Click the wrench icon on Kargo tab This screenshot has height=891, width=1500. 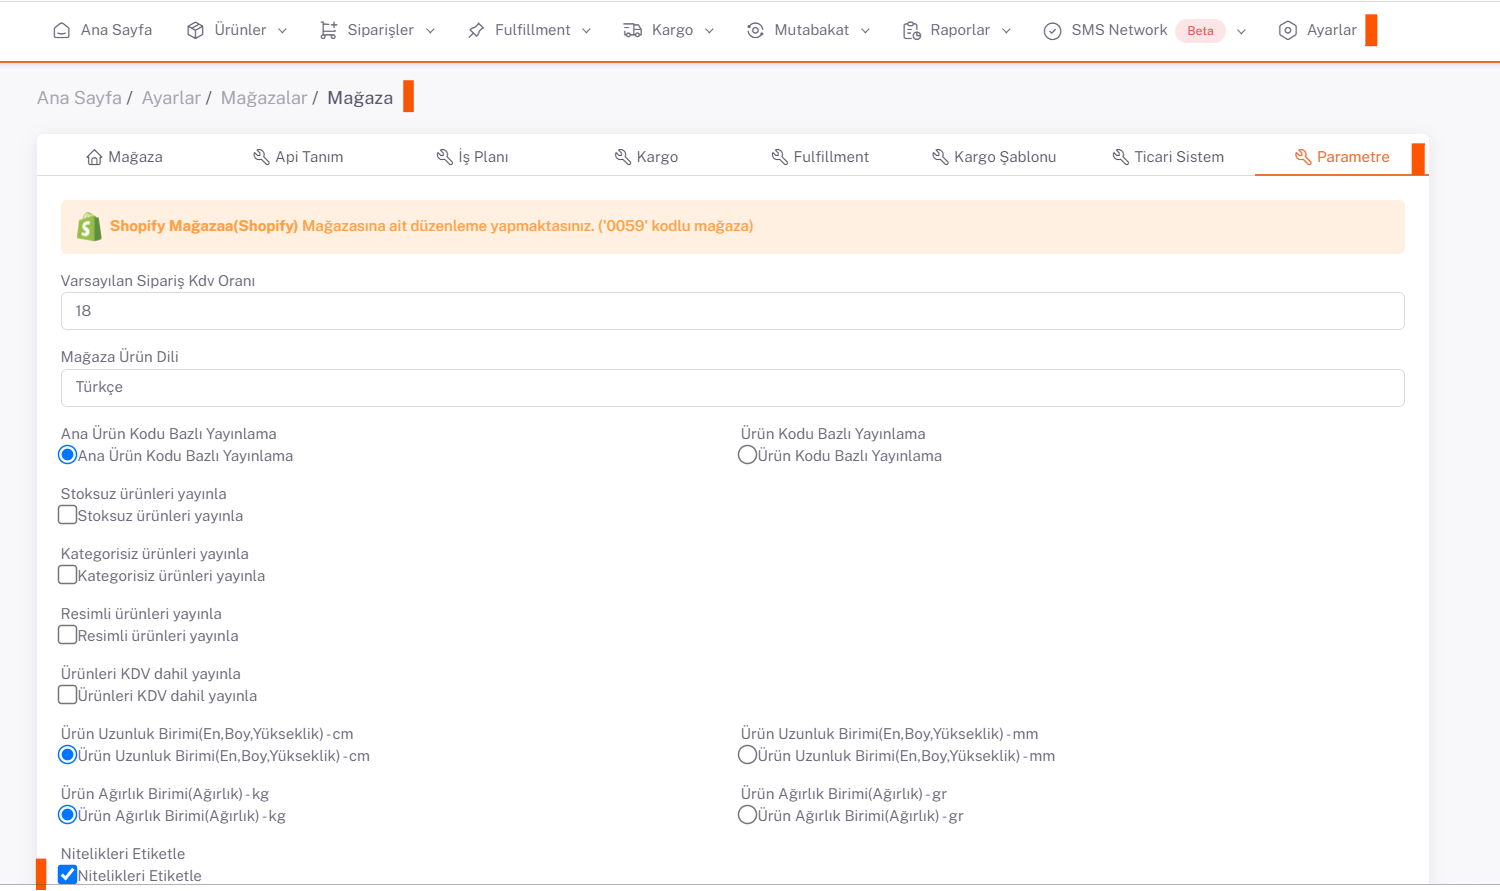pyautogui.click(x=623, y=157)
